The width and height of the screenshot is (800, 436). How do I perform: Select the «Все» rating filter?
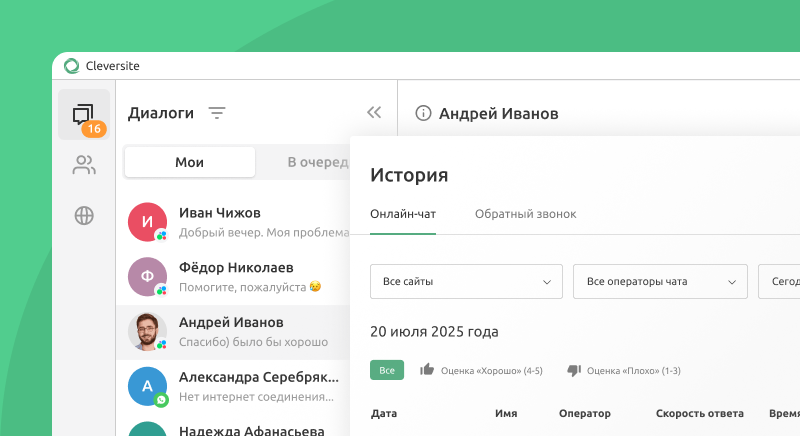point(387,370)
